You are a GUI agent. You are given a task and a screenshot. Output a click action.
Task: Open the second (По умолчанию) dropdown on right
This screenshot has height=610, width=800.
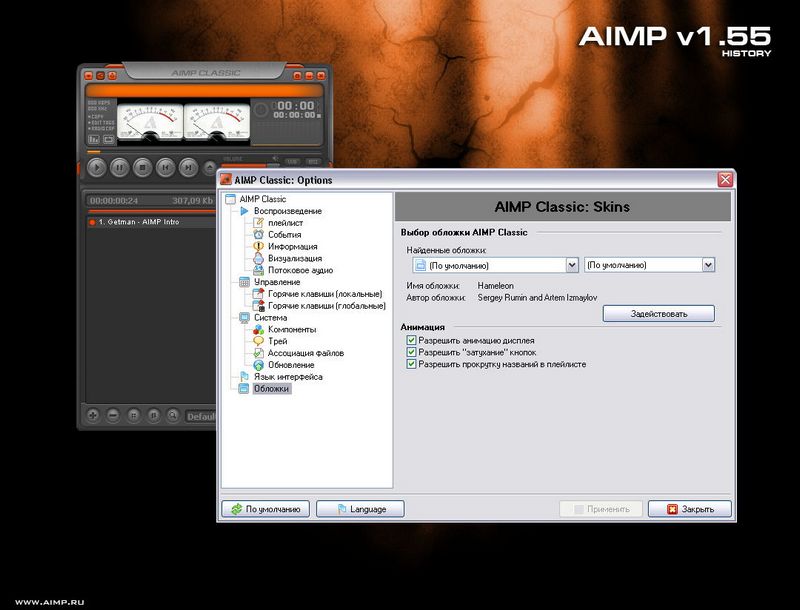pos(649,265)
